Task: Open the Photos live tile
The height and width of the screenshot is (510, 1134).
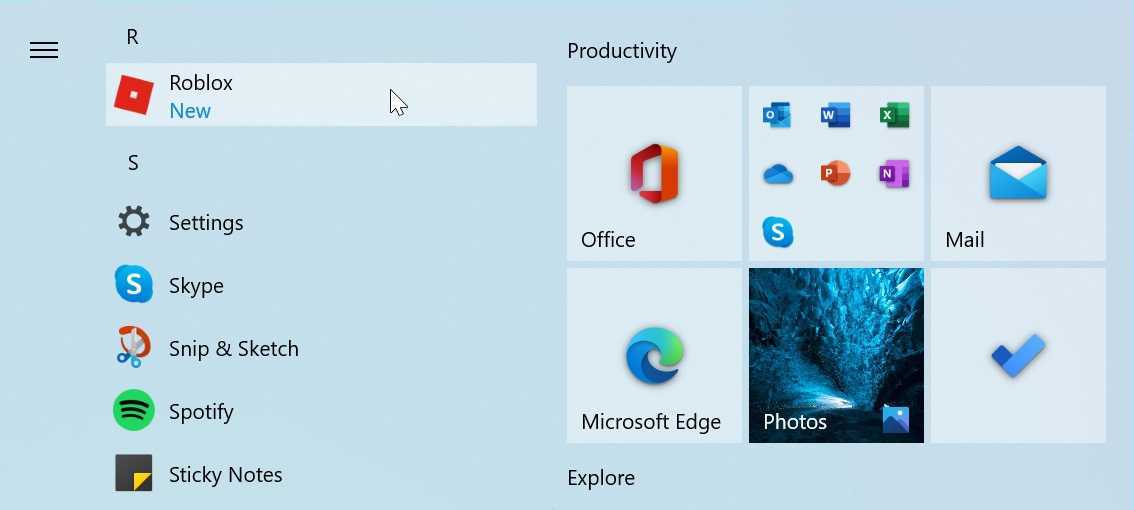Action: [x=836, y=355]
